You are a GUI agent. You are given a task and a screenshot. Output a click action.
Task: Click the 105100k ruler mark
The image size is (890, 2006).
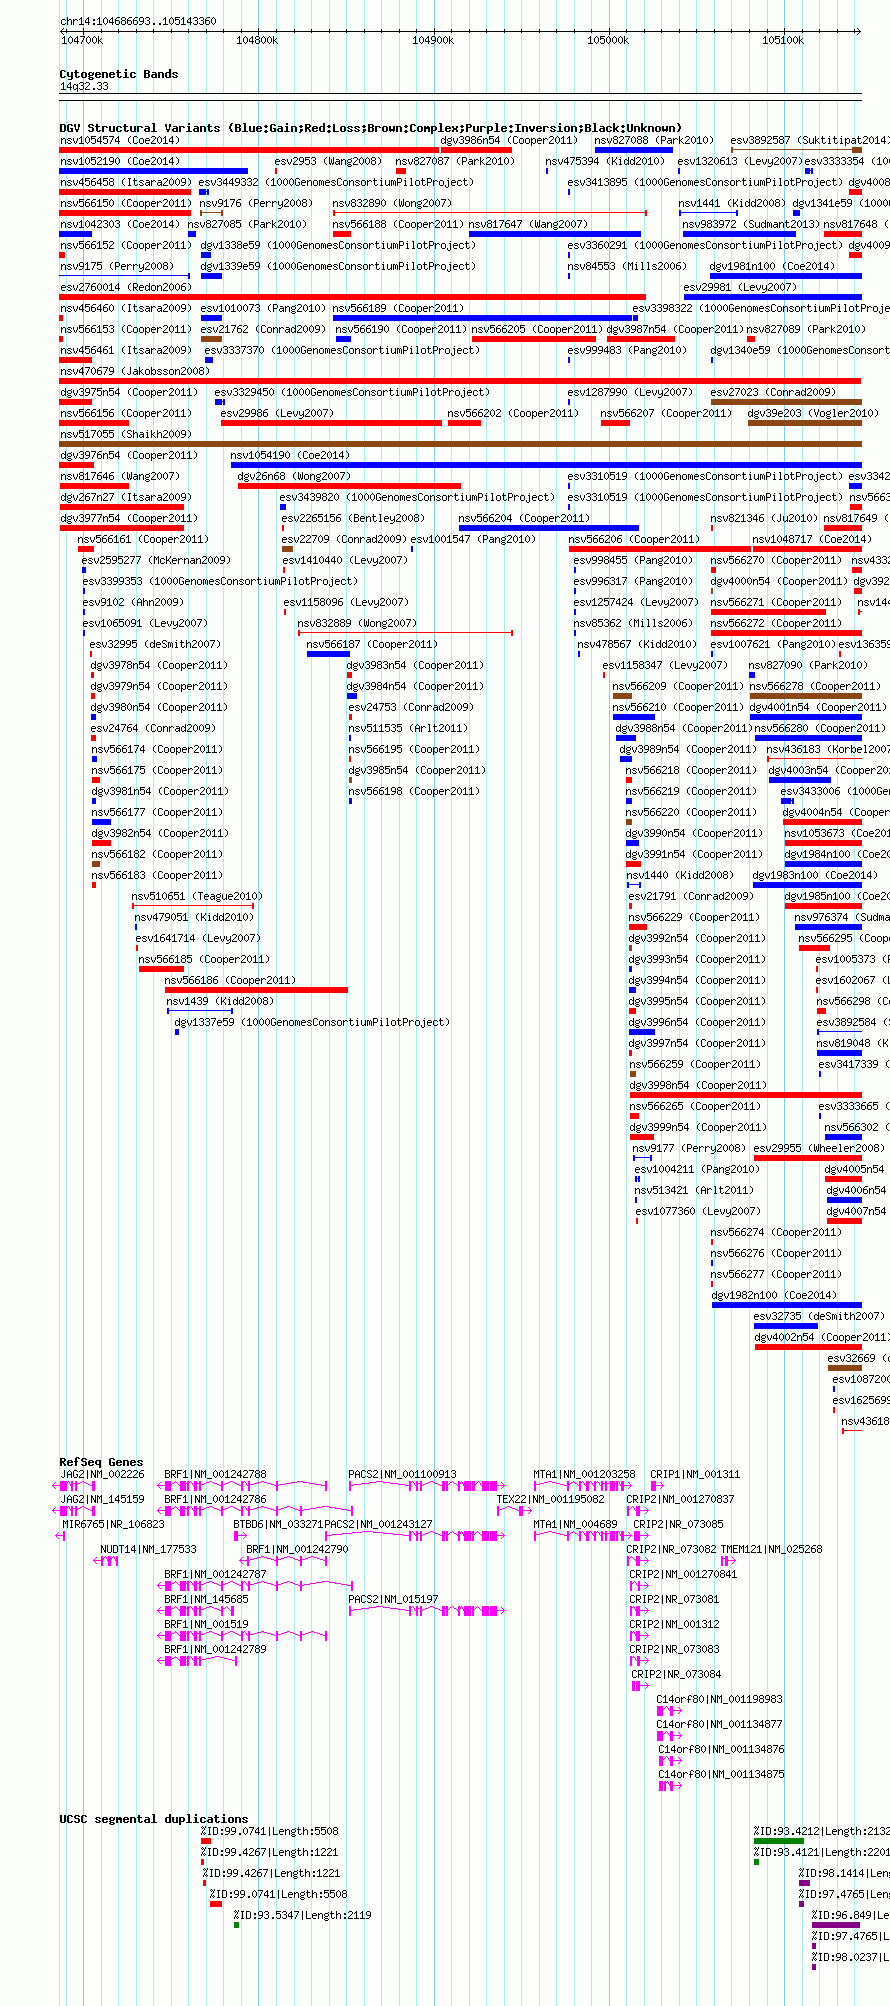783,40
